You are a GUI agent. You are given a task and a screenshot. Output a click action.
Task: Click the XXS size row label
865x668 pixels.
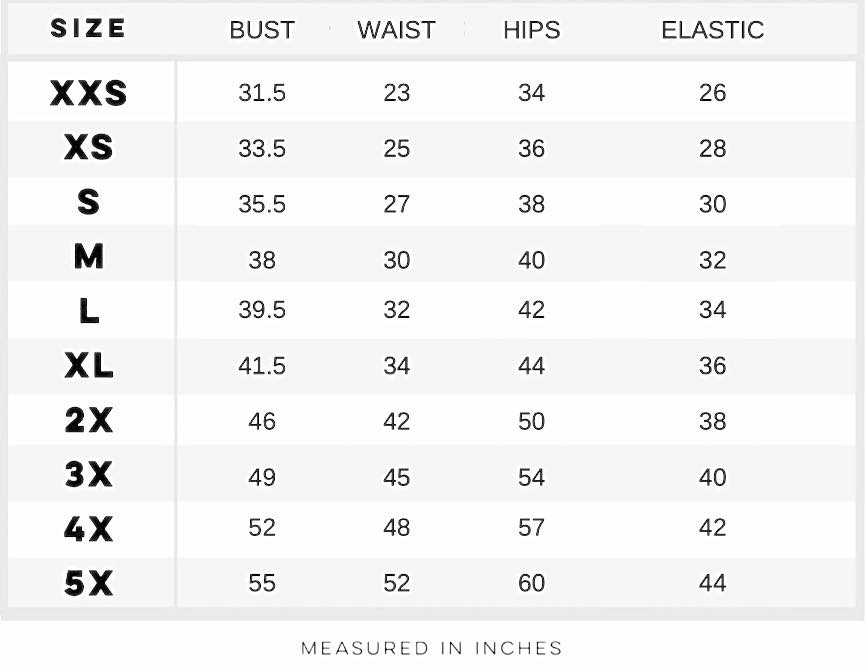89,93
